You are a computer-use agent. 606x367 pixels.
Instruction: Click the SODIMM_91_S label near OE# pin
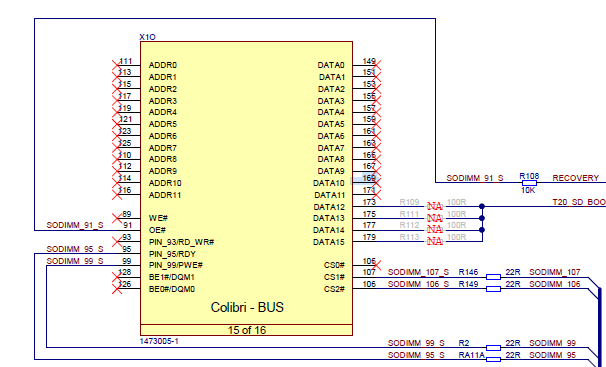click(75, 225)
